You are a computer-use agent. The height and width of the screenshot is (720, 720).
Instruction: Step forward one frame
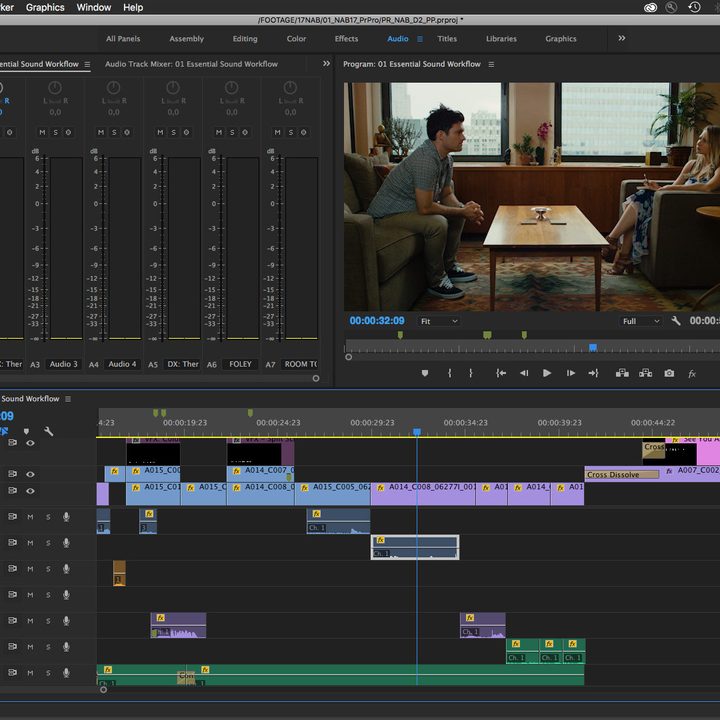[x=571, y=373]
